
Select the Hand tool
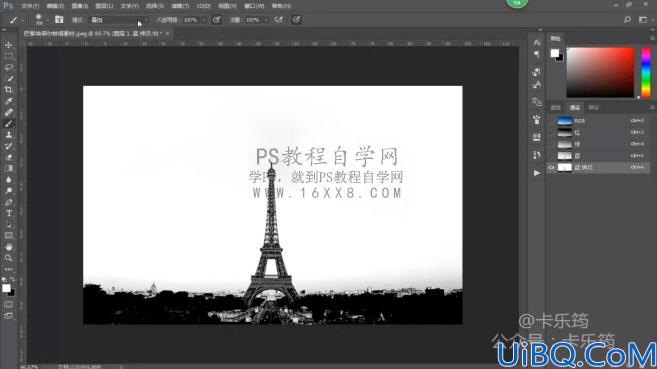coord(8,247)
